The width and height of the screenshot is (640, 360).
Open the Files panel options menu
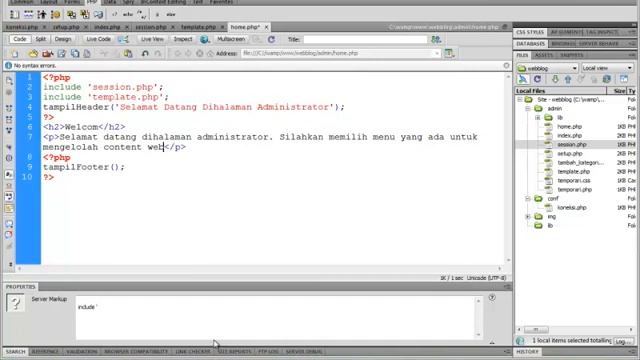(632, 55)
